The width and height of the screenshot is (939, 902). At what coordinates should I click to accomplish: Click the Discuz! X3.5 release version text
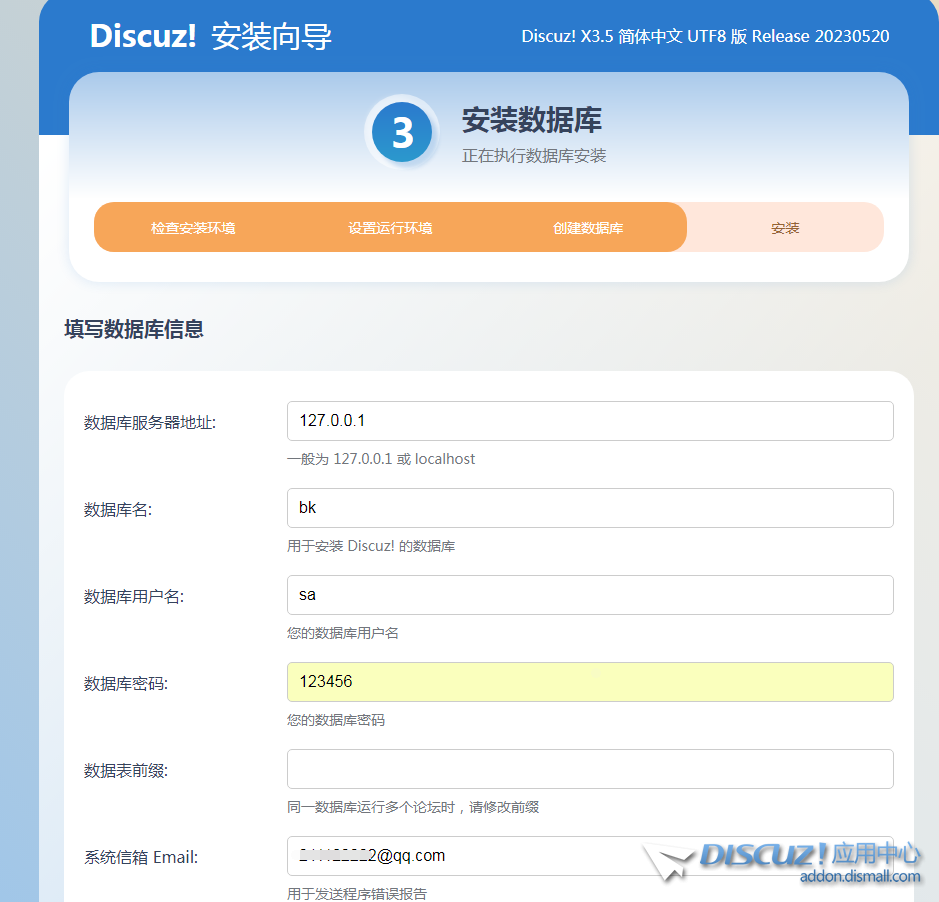tap(705, 37)
